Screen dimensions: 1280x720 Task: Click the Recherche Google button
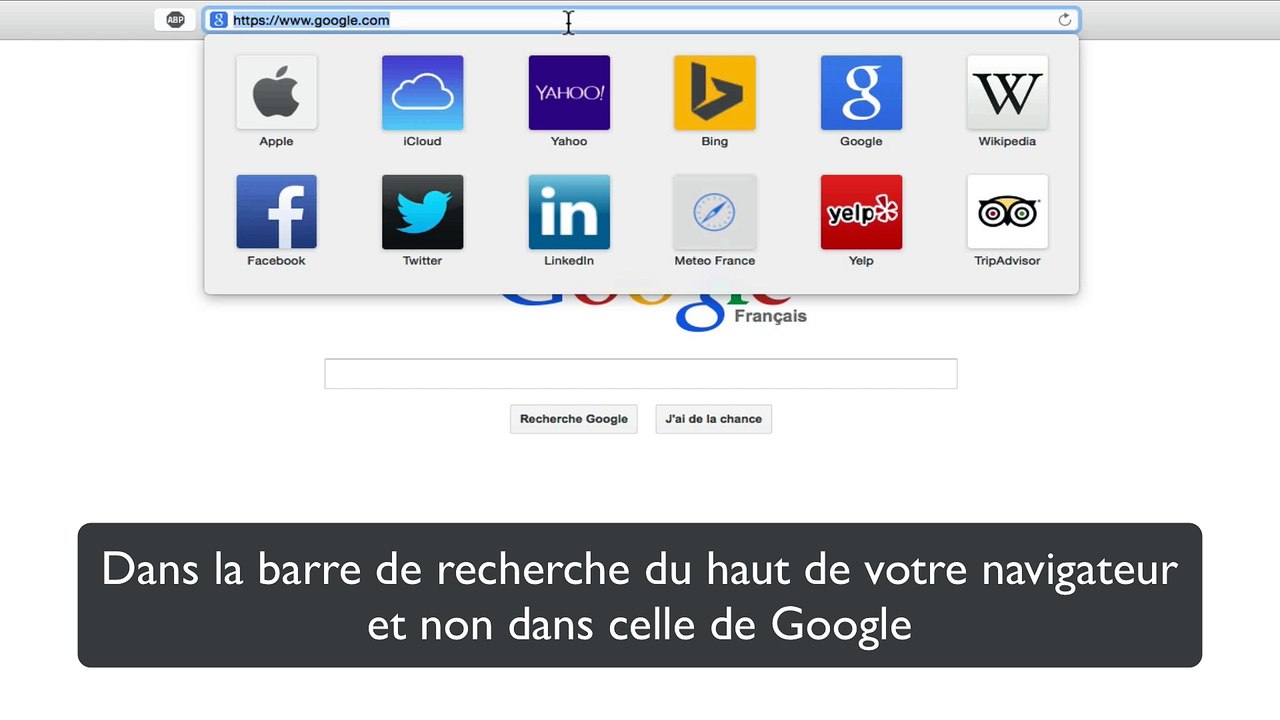coord(574,419)
